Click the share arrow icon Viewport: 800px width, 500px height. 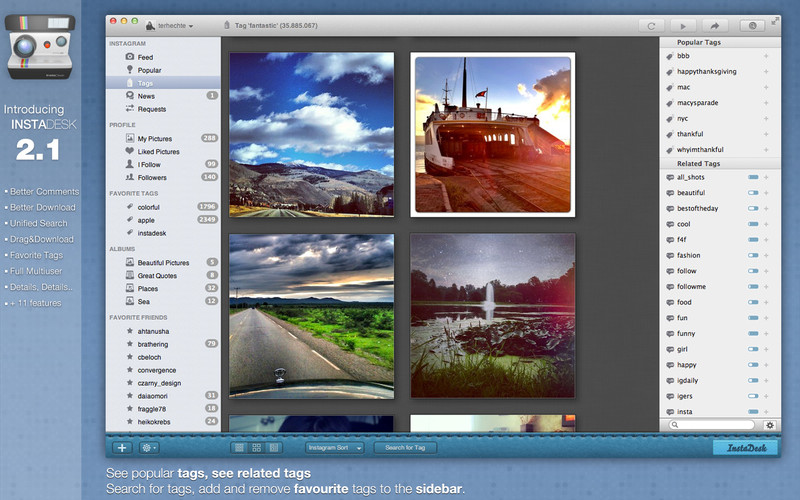(x=713, y=25)
